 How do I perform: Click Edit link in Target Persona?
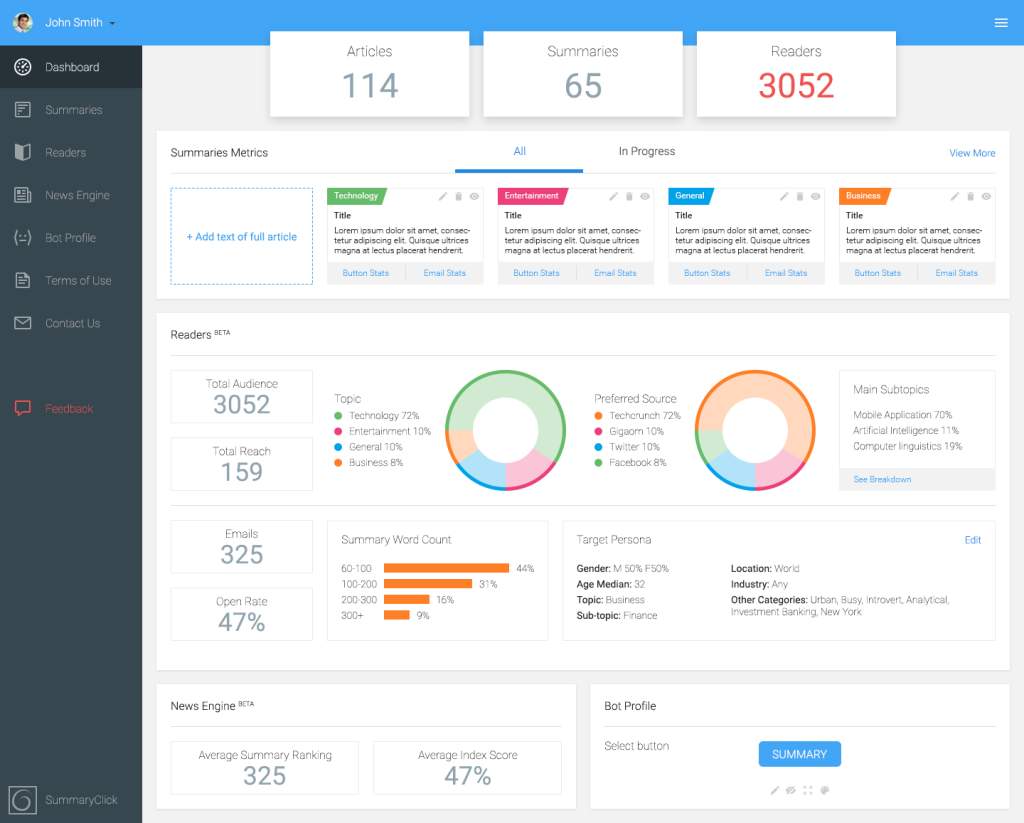972,540
